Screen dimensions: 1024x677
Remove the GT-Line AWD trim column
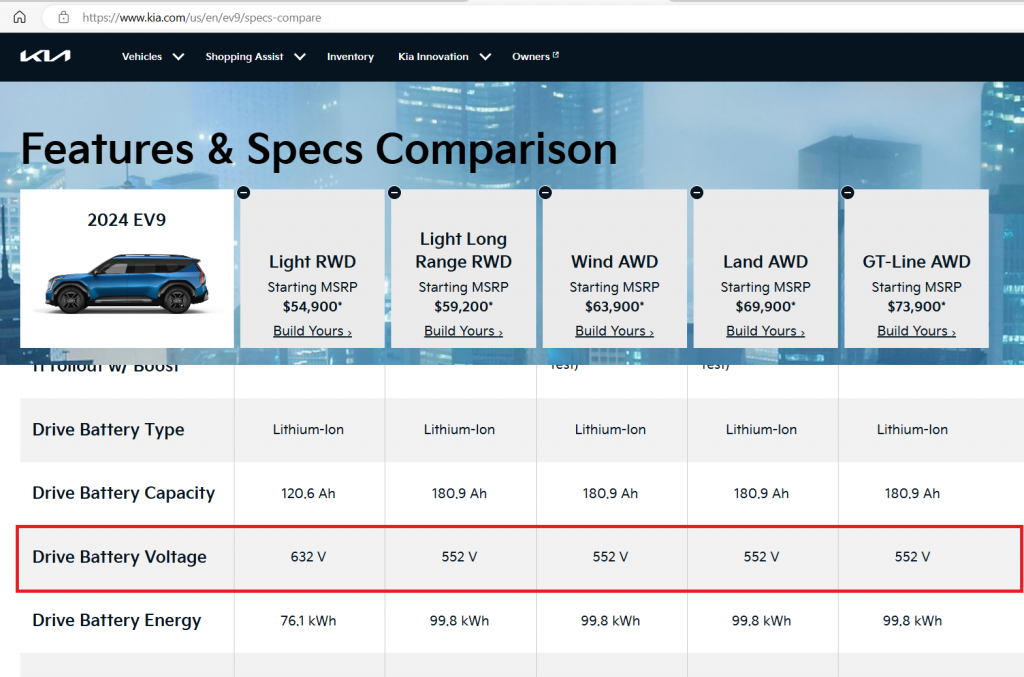(848, 193)
